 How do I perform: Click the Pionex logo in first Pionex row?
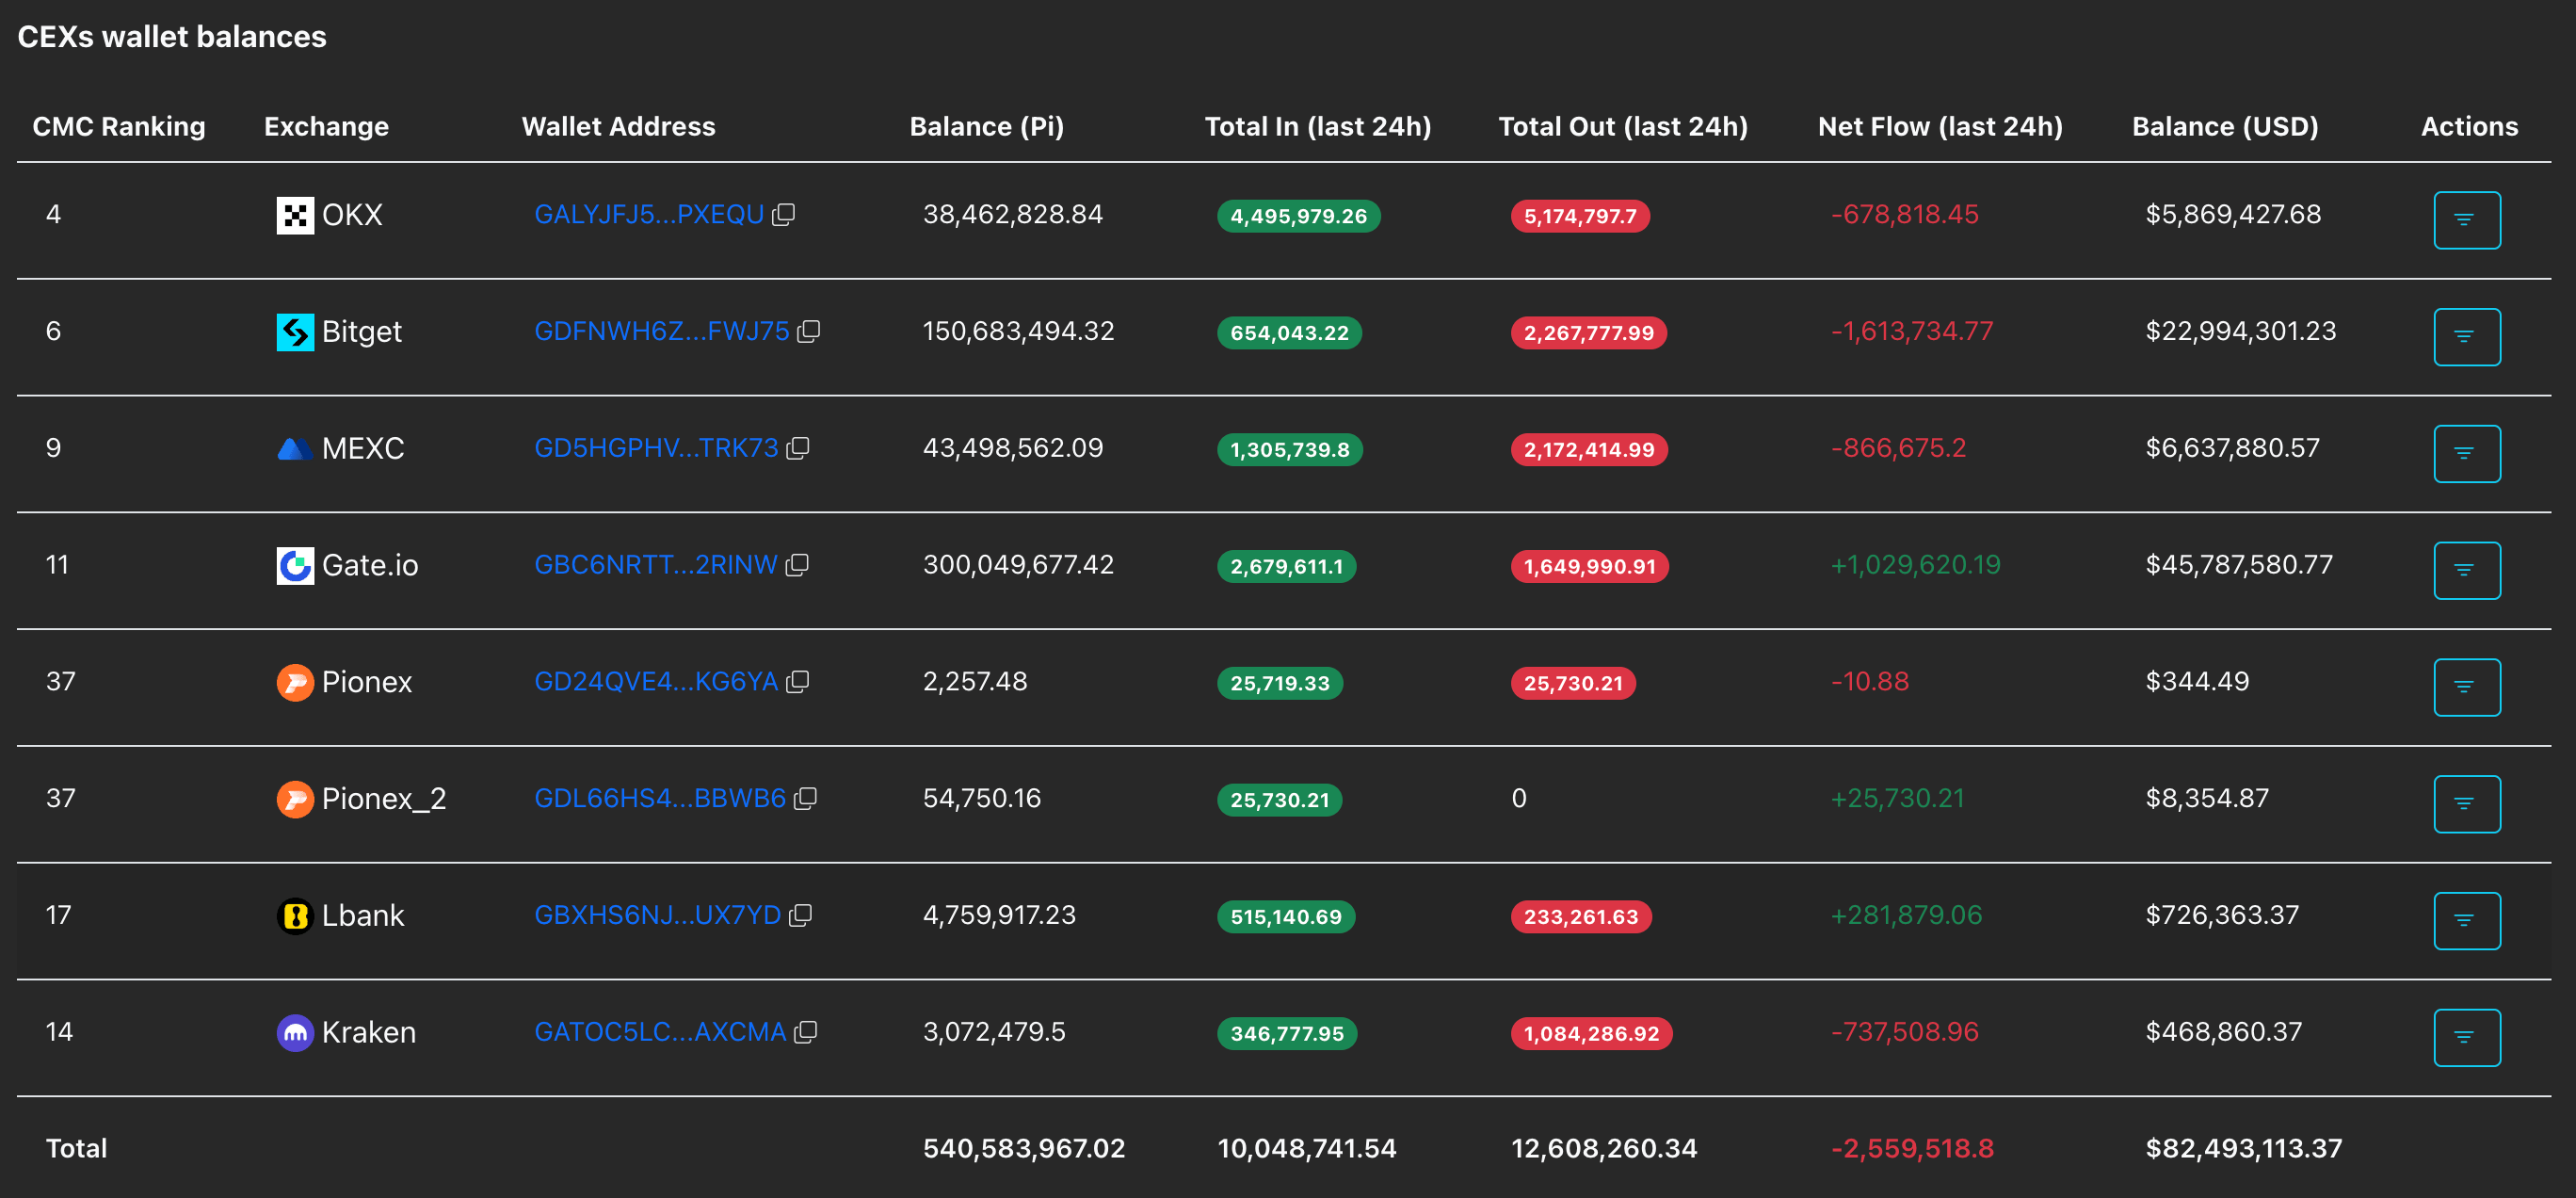(295, 683)
